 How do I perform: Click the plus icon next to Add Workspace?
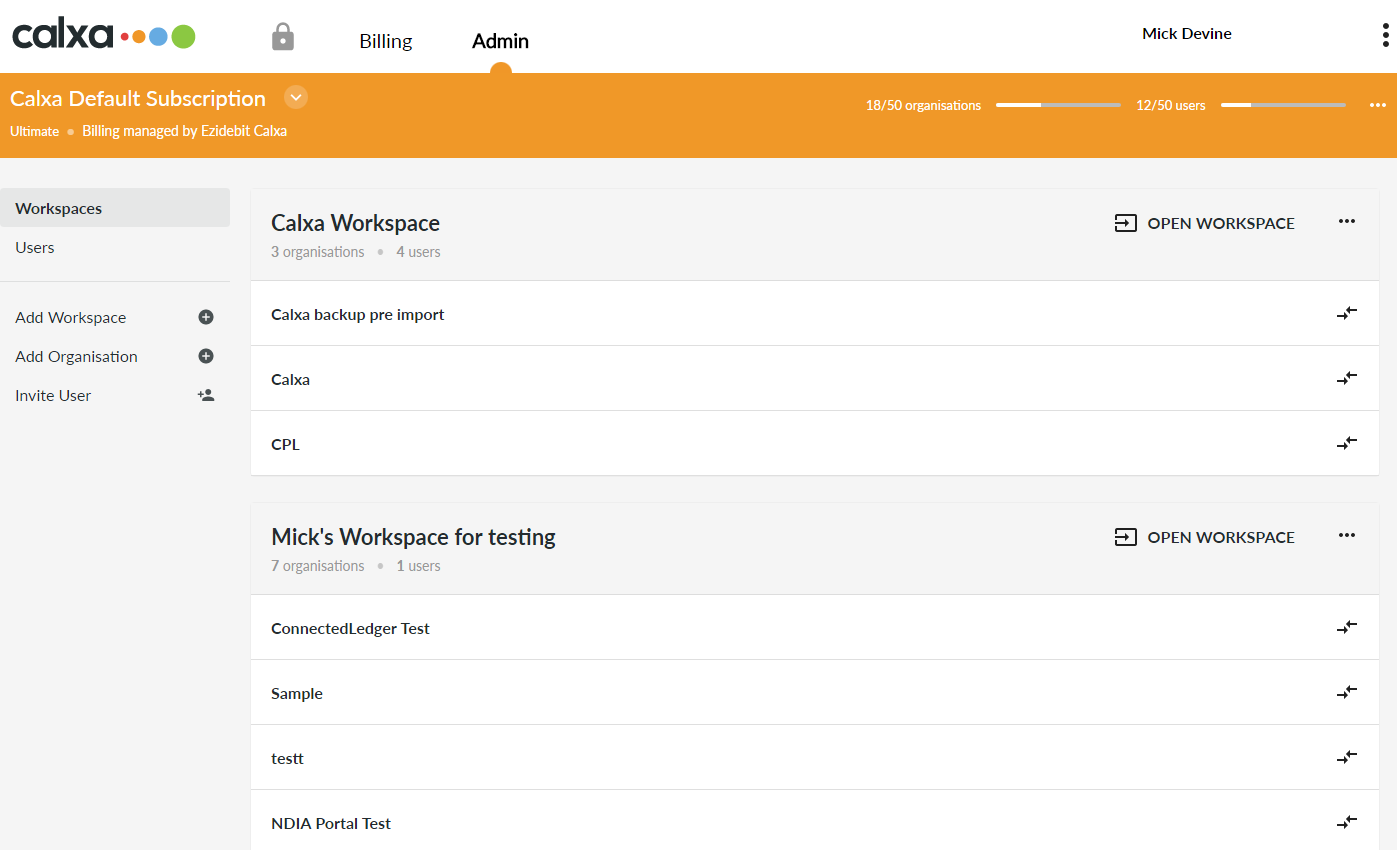pos(206,317)
